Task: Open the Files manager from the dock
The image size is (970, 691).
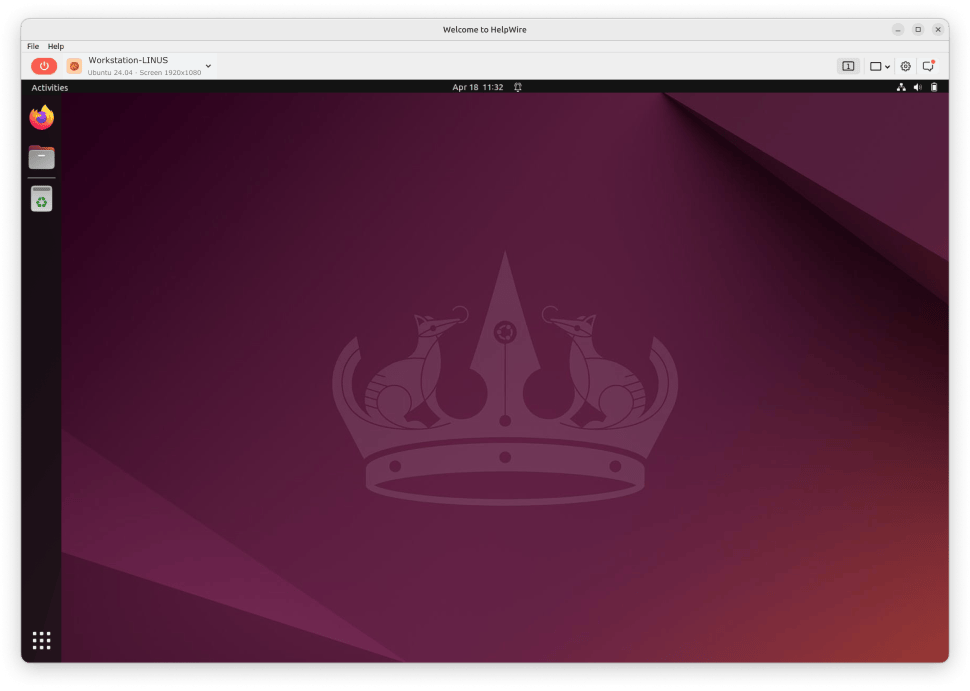Action: (x=41, y=157)
